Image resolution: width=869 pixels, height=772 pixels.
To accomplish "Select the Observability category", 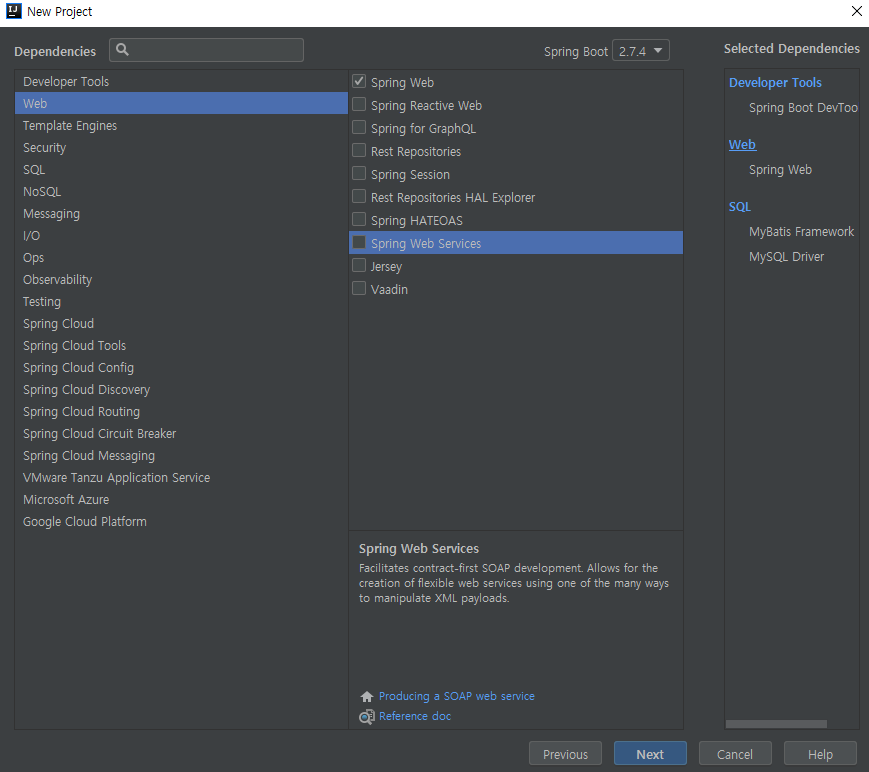I will click(181, 280).
